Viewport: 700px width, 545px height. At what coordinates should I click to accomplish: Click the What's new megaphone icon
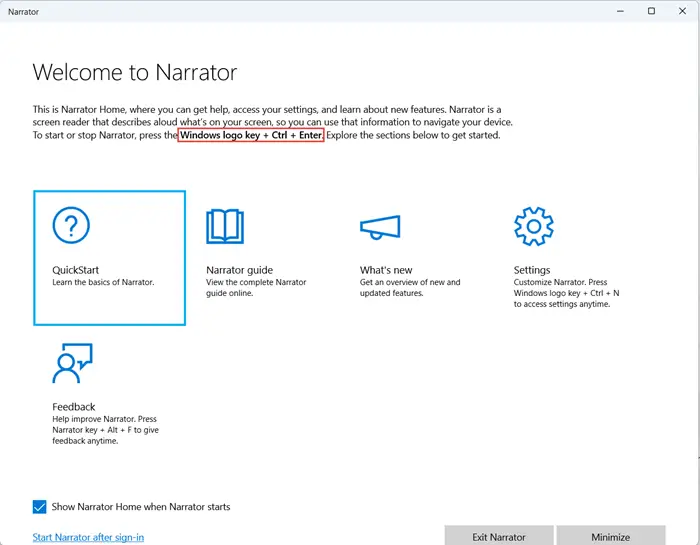coord(380,227)
